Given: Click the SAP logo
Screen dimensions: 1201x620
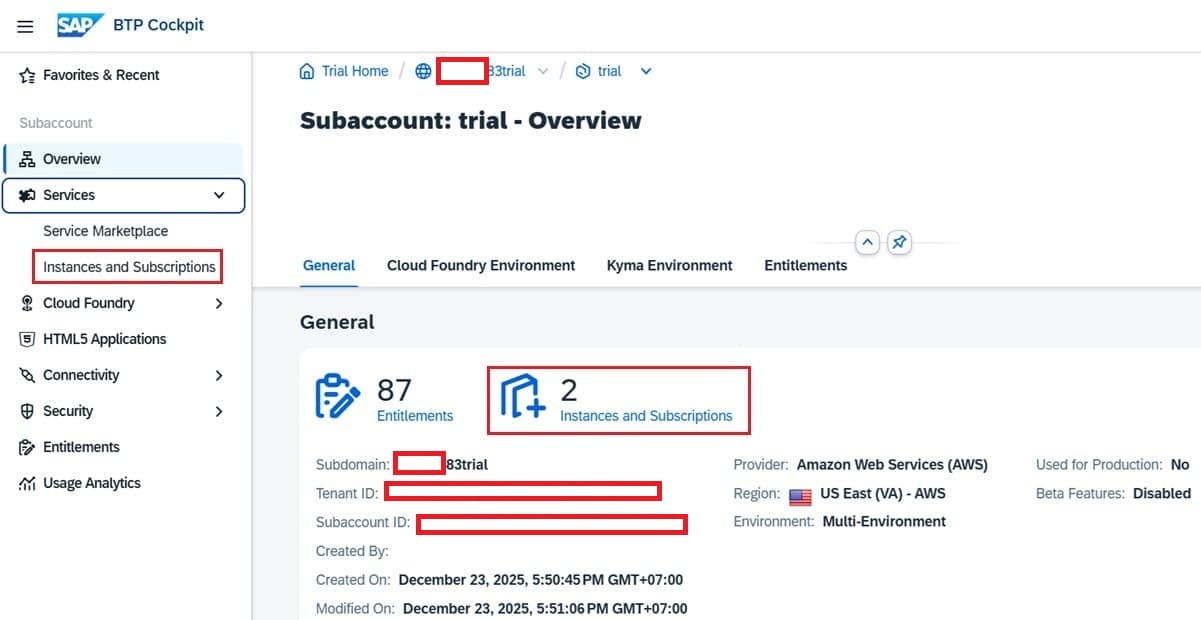Looking at the screenshot, I should click(80, 25).
